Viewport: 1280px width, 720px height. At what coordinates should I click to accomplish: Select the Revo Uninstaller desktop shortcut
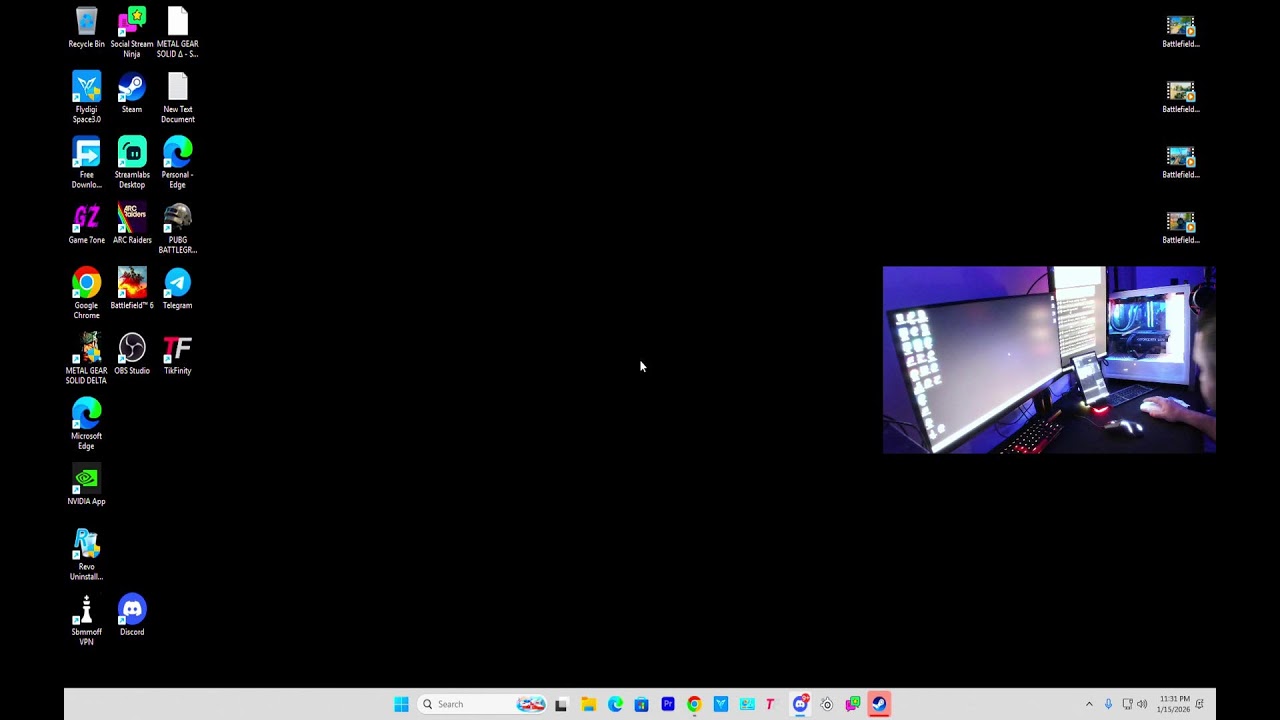86,555
